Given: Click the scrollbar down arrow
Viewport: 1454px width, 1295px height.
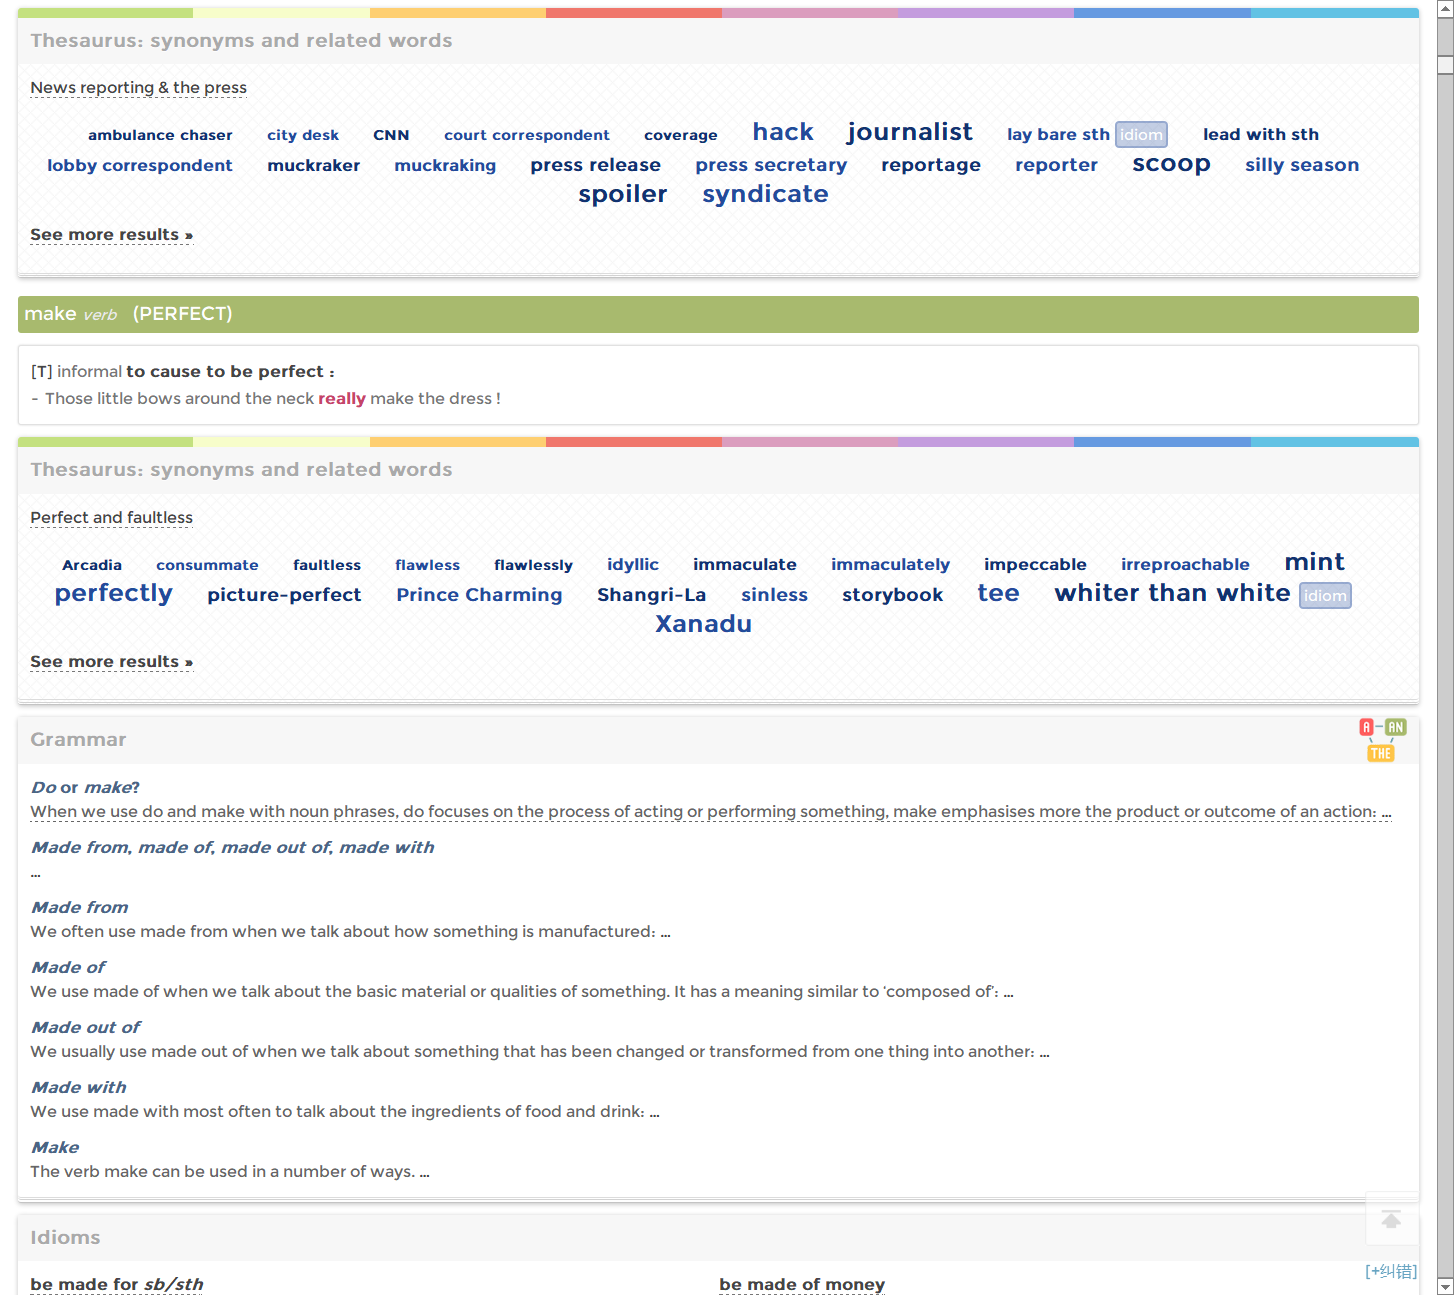Looking at the screenshot, I should (x=1445, y=1286).
